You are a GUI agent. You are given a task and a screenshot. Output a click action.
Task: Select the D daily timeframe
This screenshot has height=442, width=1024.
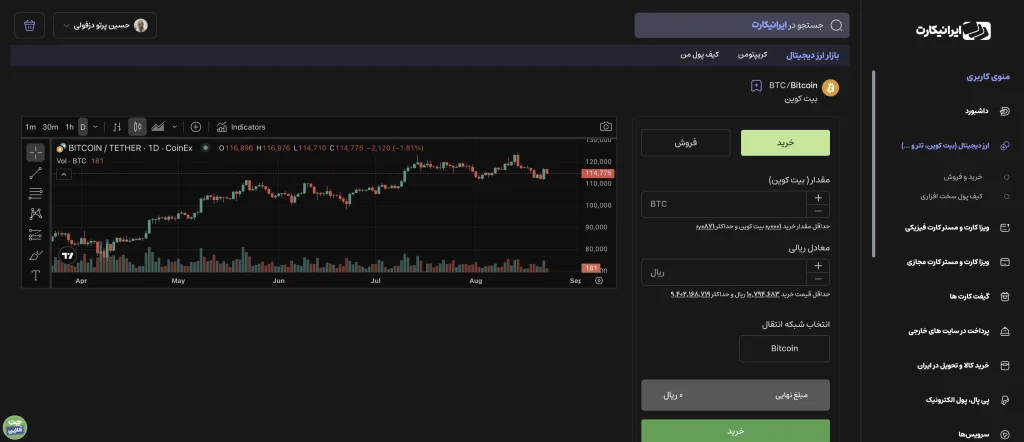pyautogui.click(x=83, y=127)
